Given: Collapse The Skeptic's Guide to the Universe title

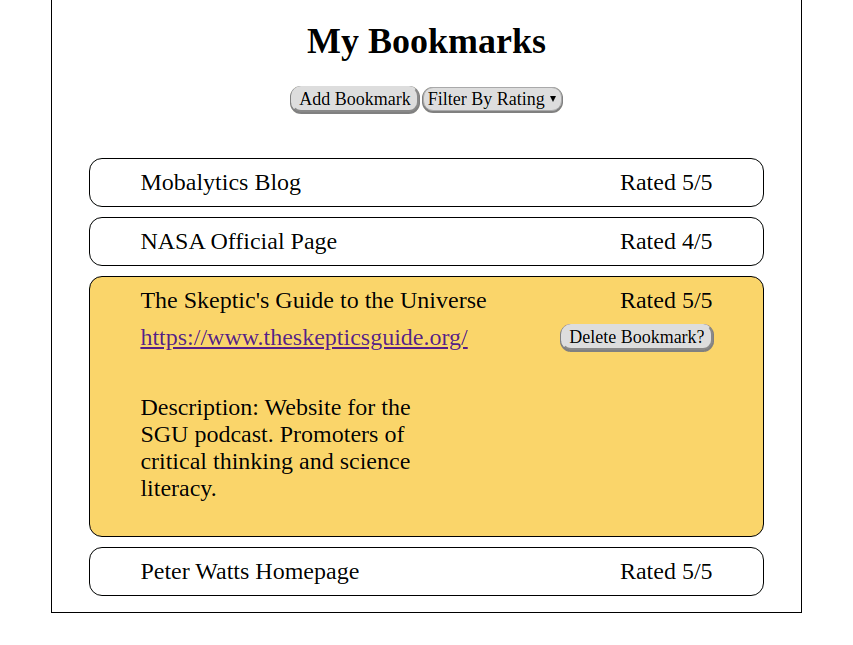Looking at the screenshot, I should coord(313,300).
